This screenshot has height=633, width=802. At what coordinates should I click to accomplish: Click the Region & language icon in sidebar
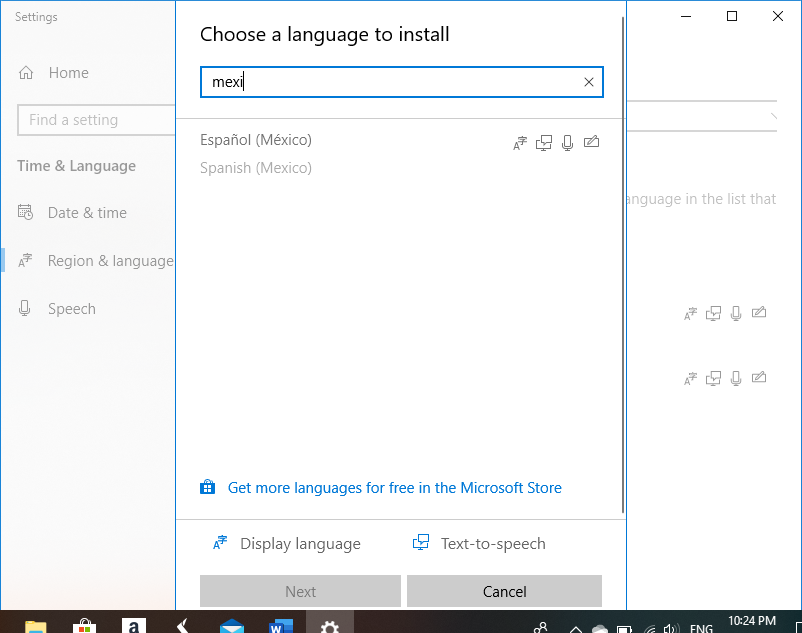pos(25,260)
